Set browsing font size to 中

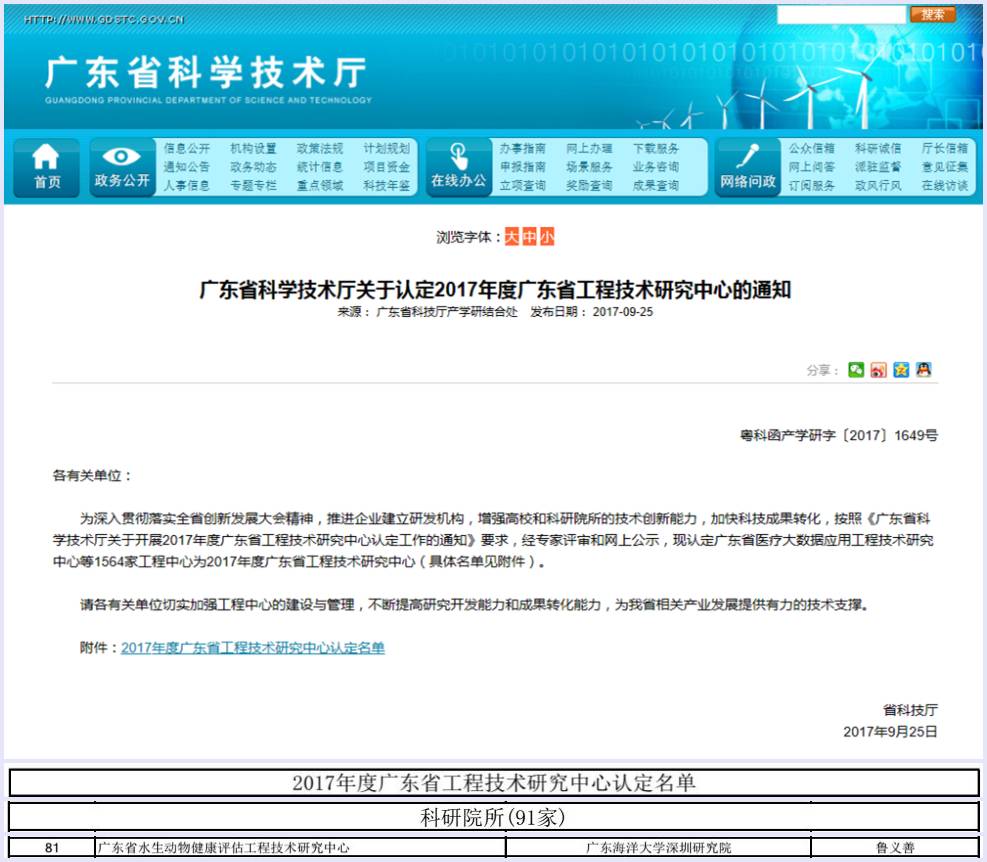529,237
